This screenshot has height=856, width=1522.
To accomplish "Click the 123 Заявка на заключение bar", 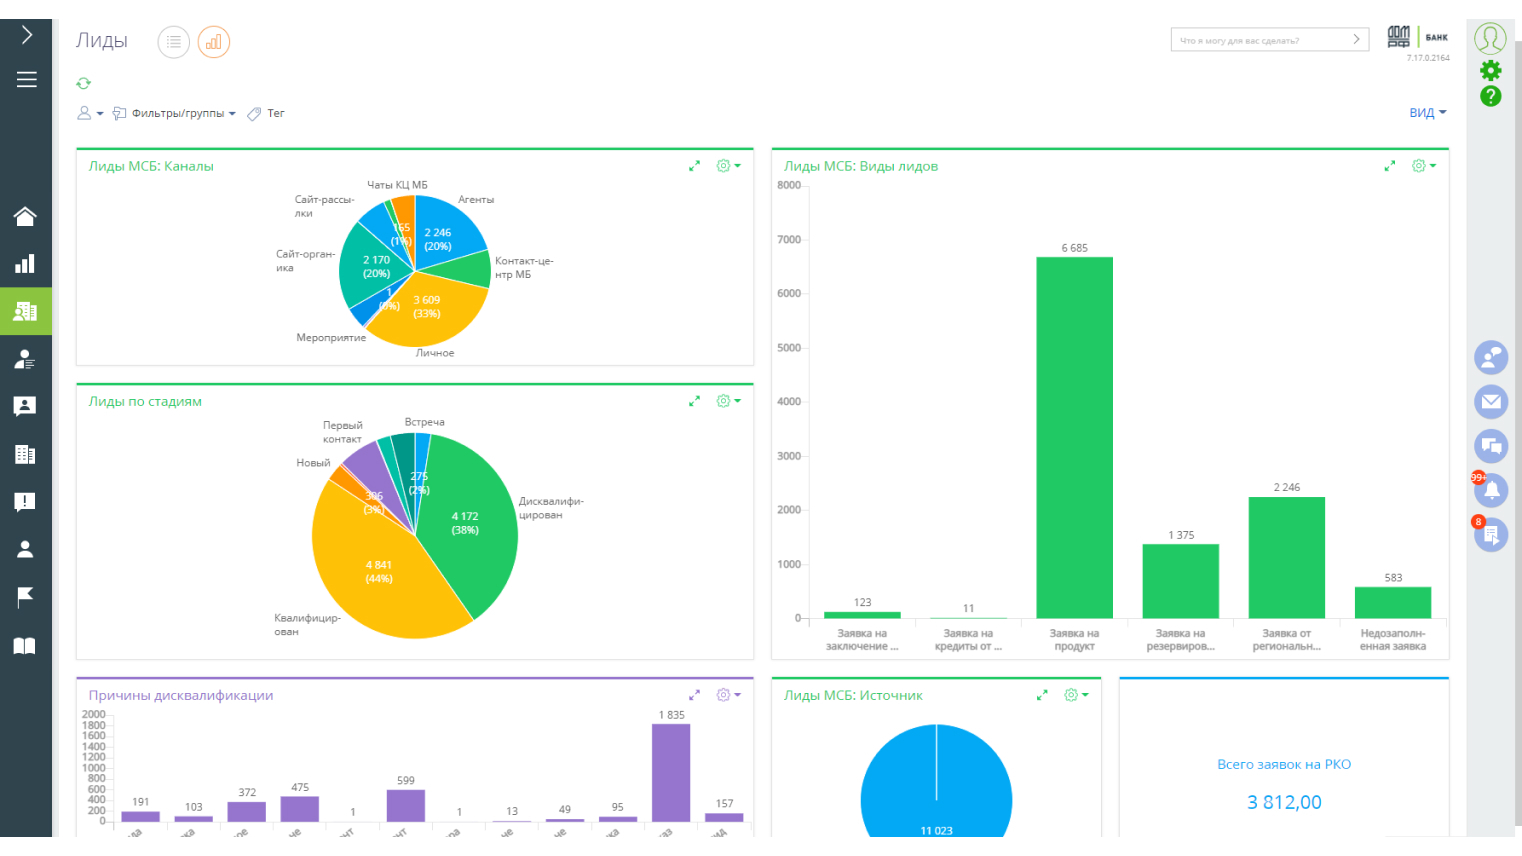I will 862,615.
